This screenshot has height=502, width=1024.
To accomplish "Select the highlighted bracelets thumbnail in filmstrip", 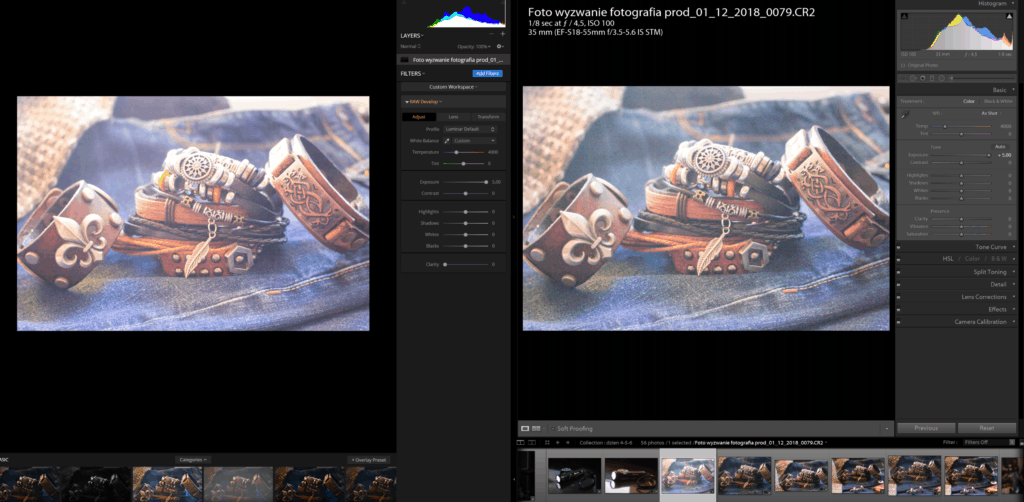I will tap(688, 474).
